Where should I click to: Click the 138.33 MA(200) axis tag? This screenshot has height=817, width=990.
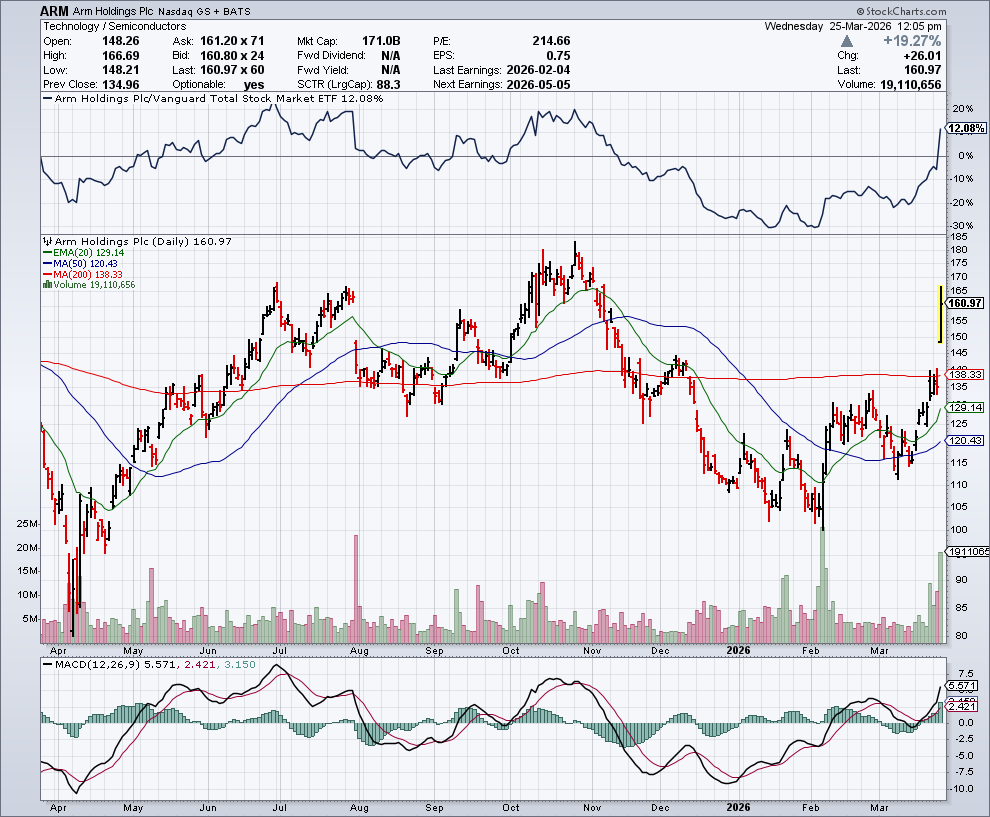point(964,374)
